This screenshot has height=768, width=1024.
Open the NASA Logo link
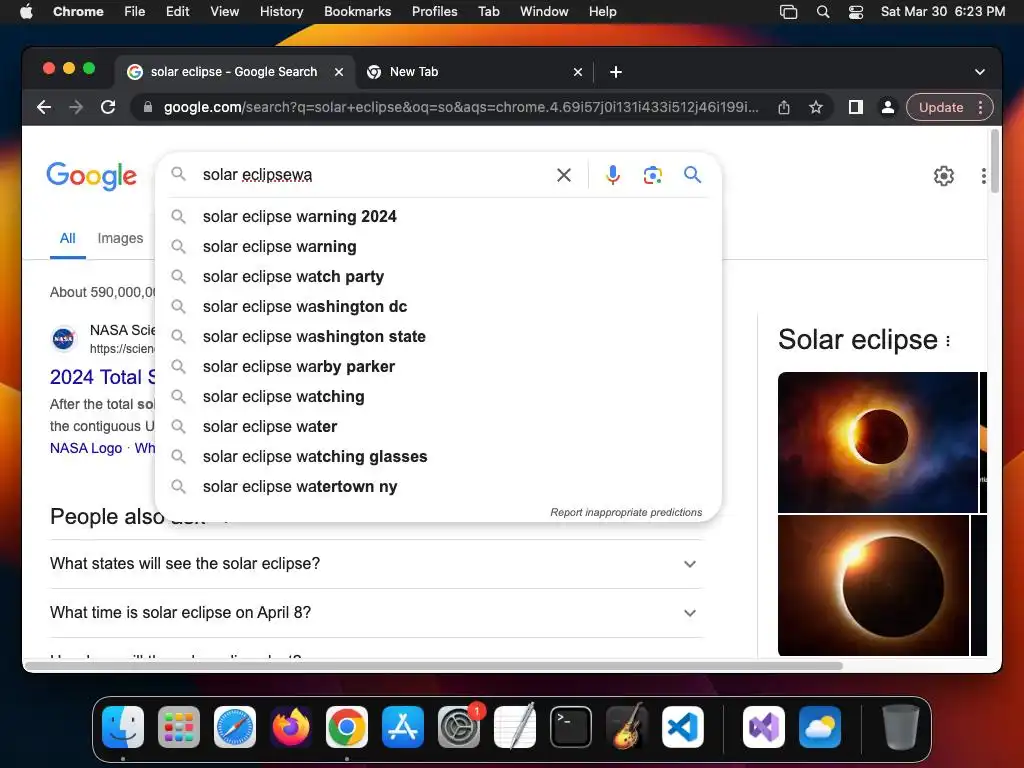[x=86, y=448]
